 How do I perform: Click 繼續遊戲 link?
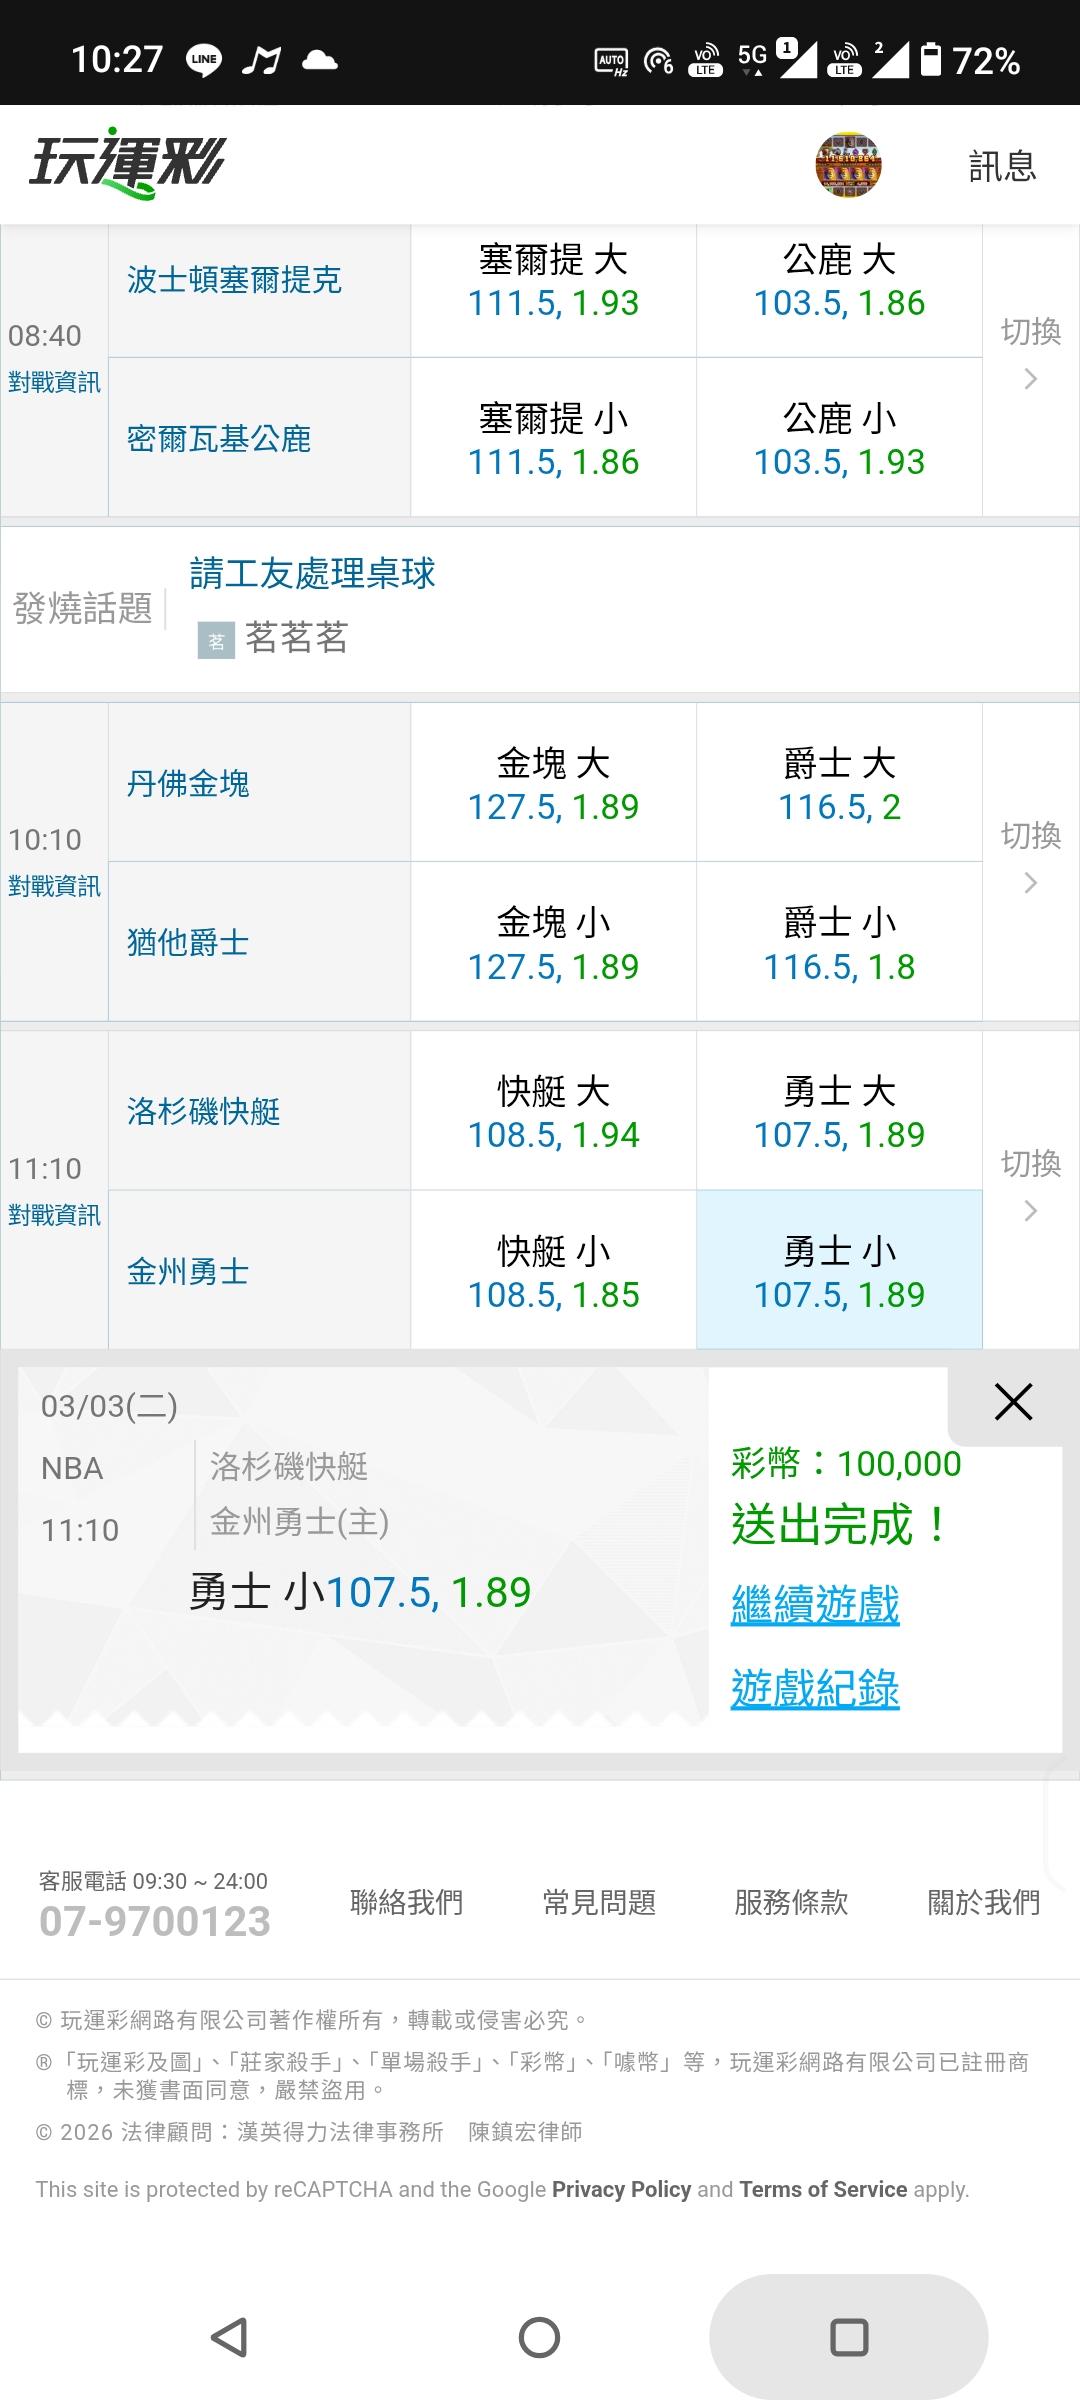815,1605
